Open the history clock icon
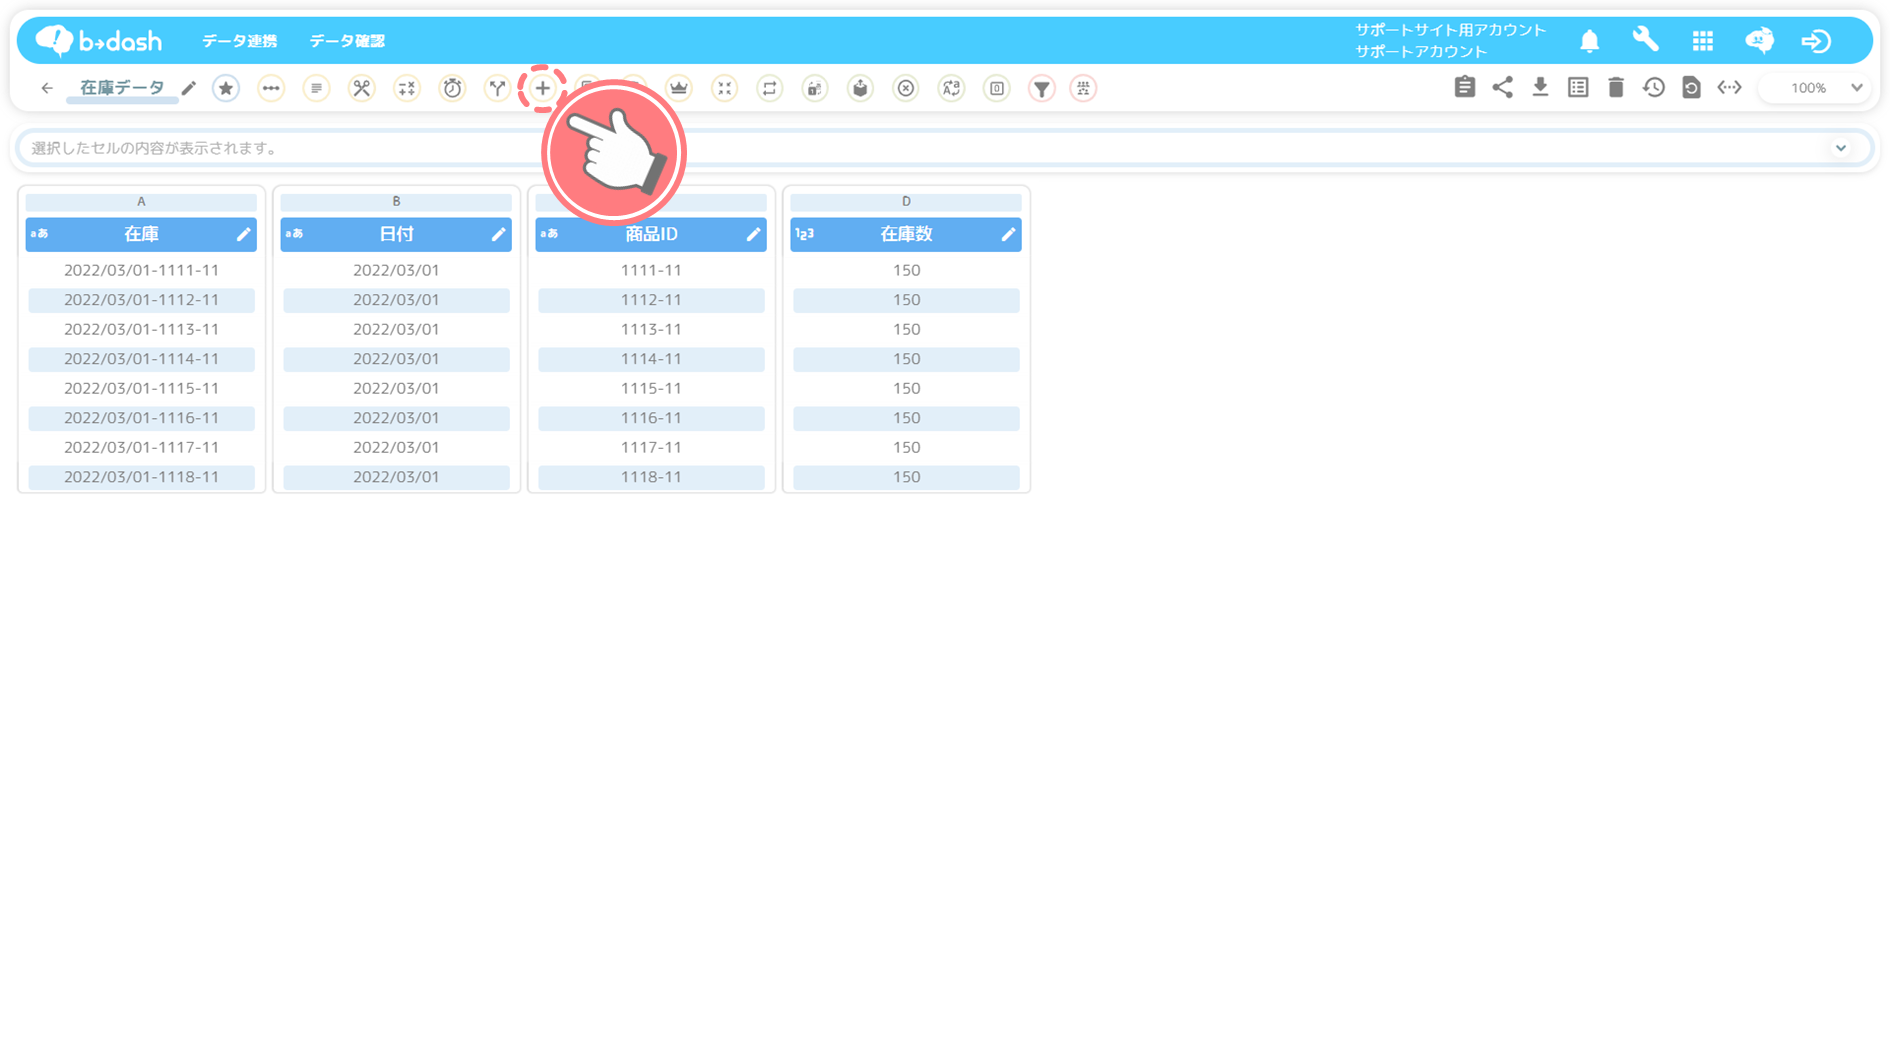1890x1063 pixels. pos(1654,87)
